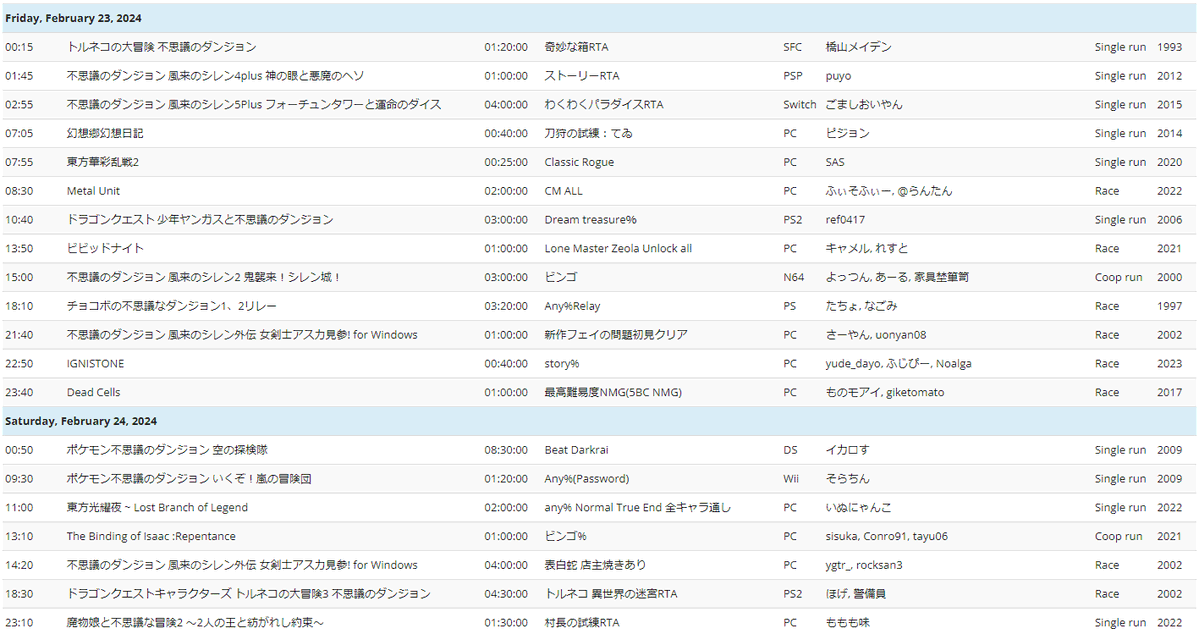Click 'Lone Master Zeola Unlock all' category
The width and height of the screenshot is (1199, 634).
tap(618, 249)
